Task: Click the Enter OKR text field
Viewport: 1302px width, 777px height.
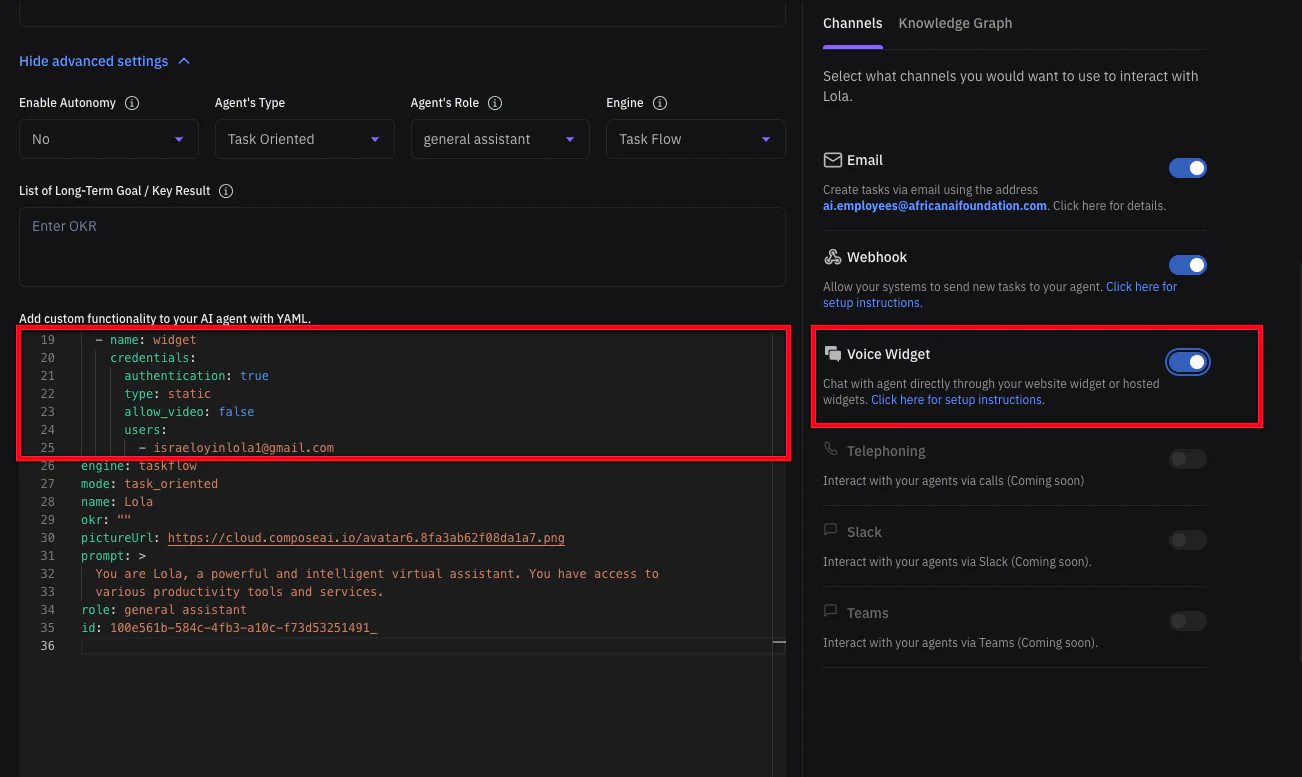Action: (x=402, y=246)
